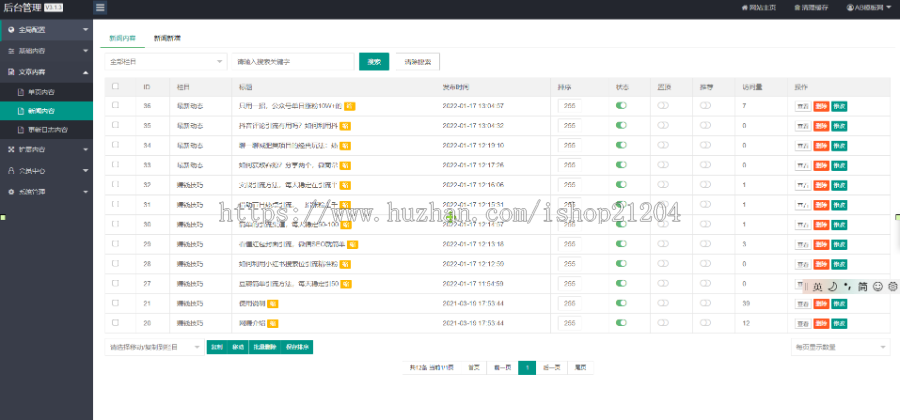Tick the checkbox for row ID 20
The image size is (900, 420).
pyautogui.click(x=115, y=322)
